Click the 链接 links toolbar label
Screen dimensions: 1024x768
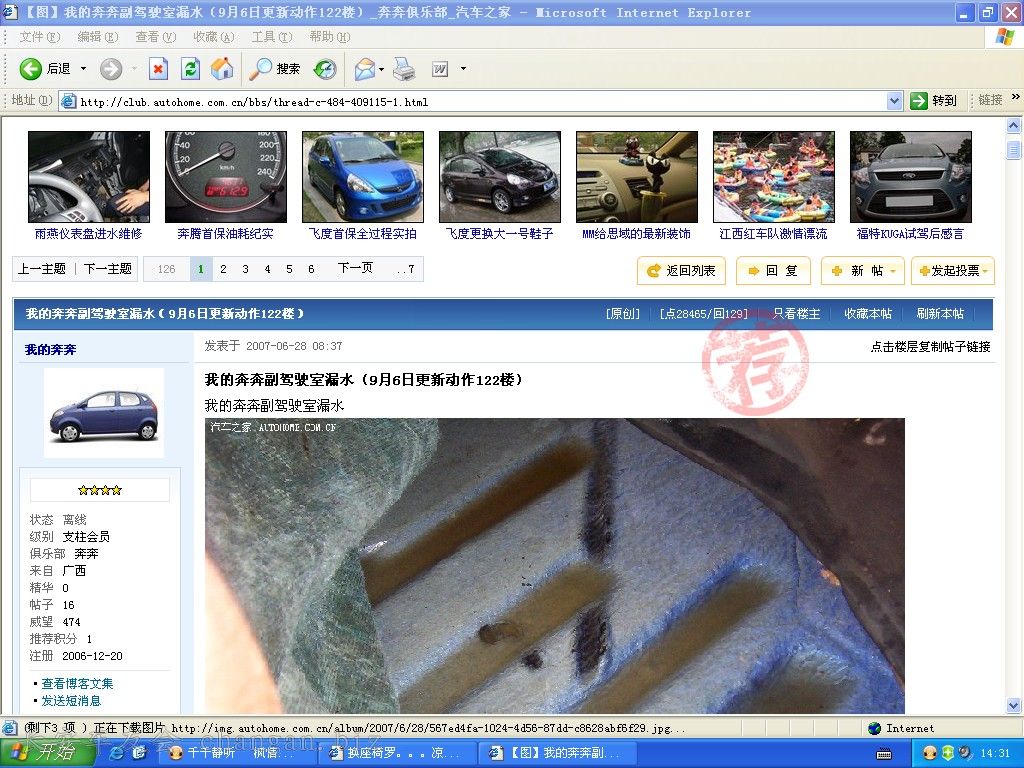990,101
